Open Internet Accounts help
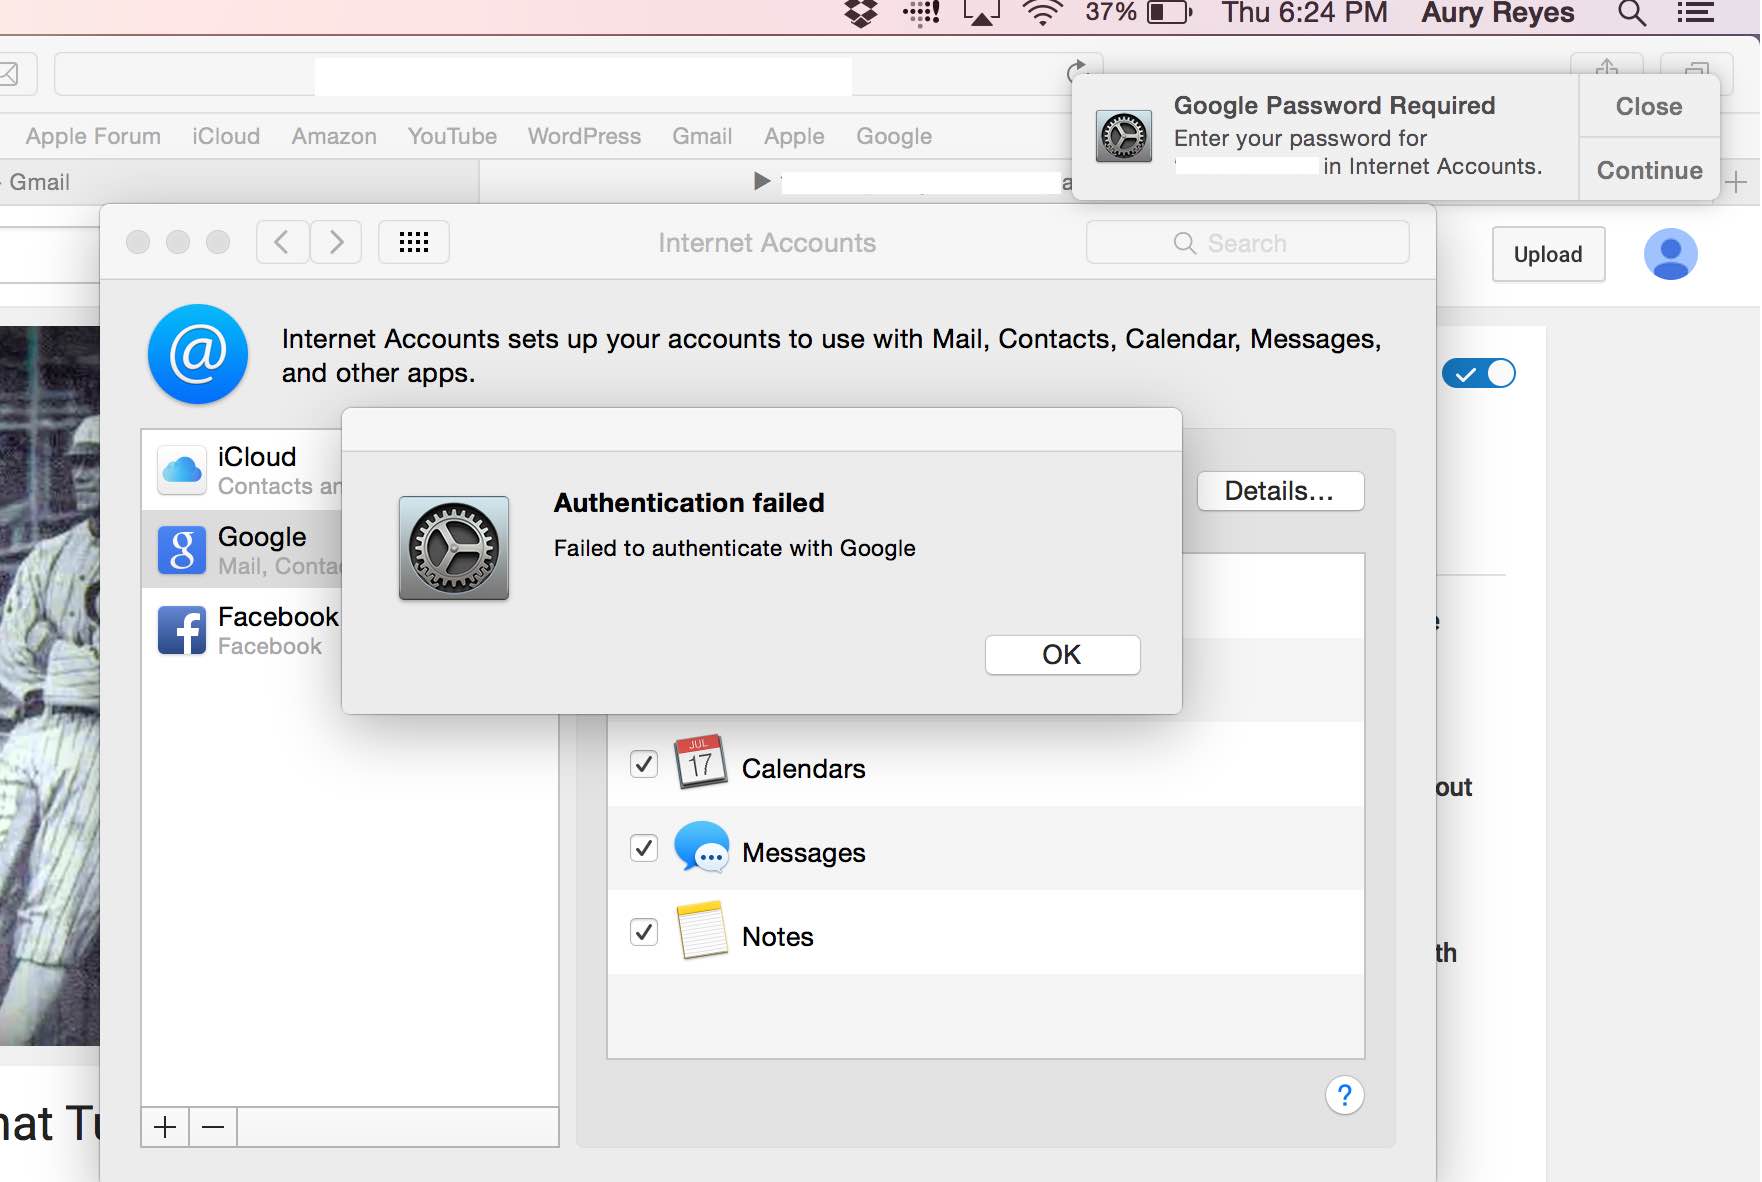This screenshot has height=1182, width=1762. click(1345, 1095)
